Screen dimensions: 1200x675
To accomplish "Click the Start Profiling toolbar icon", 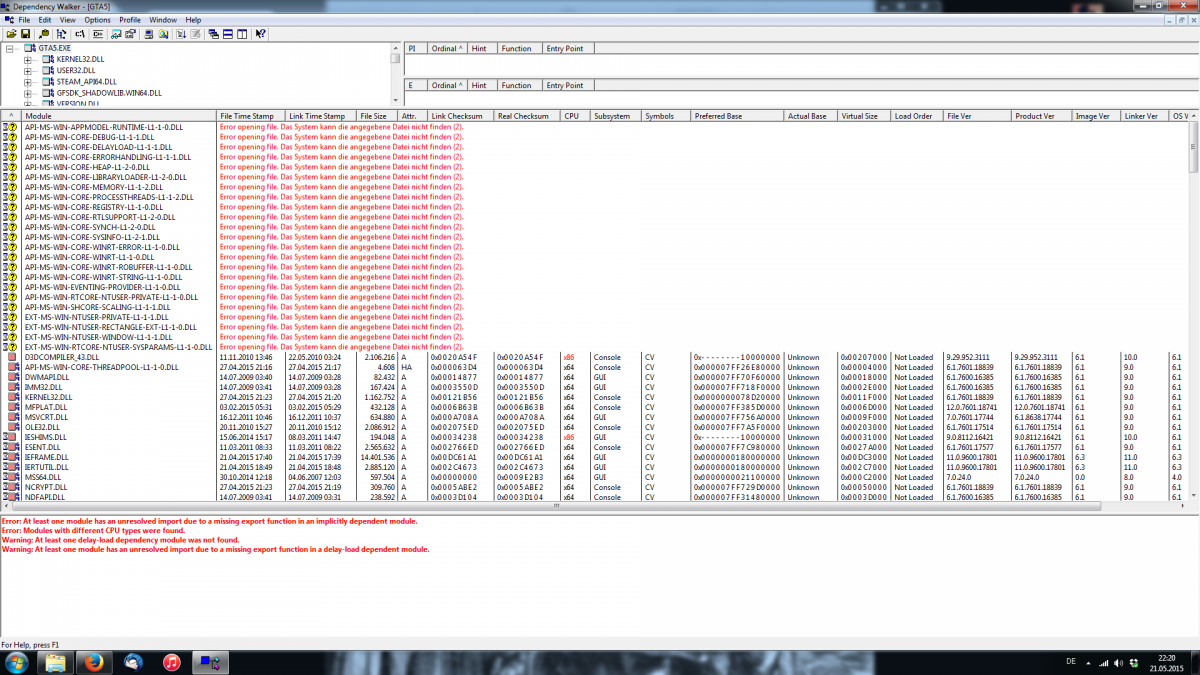I will pyautogui.click(x=181, y=34).
